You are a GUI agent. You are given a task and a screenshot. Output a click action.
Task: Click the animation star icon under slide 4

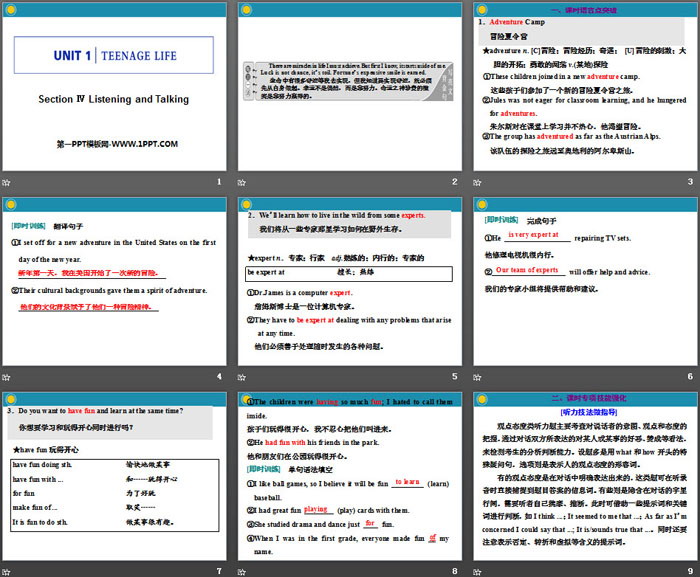point(6,377)
